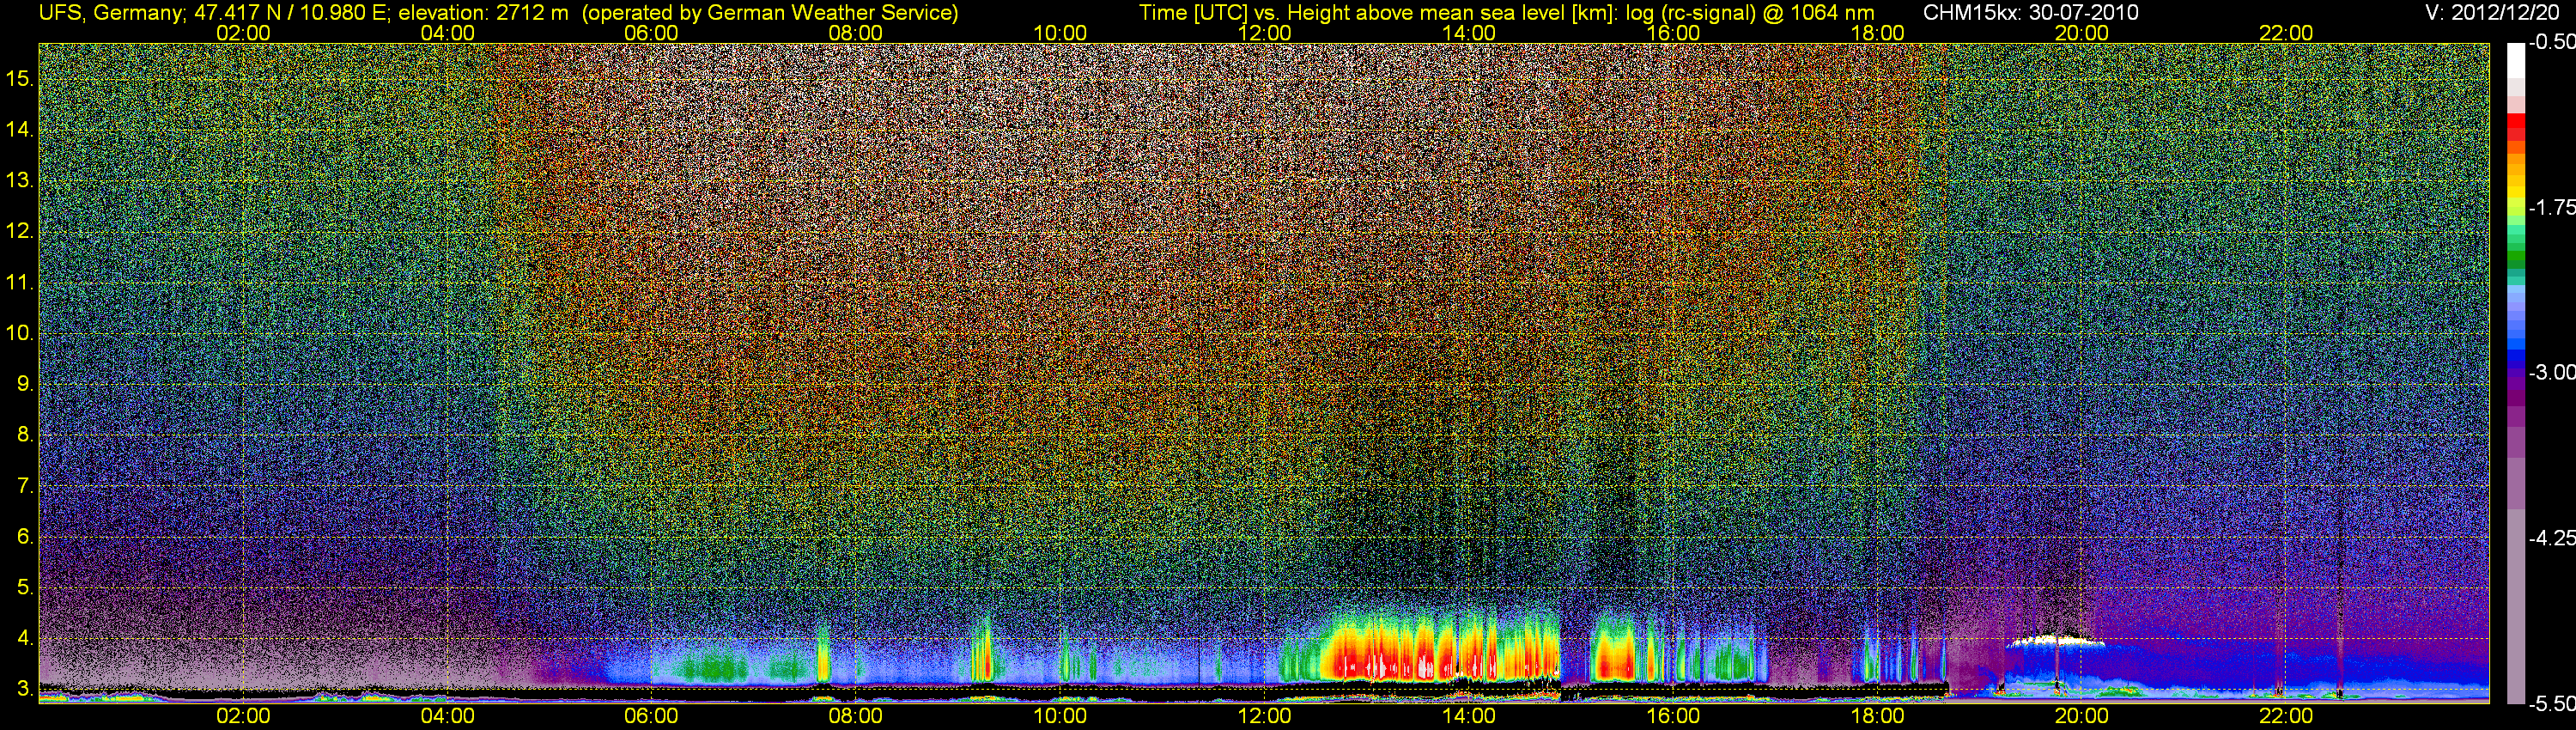Image resolution: width=2576 pixels, height=730 pixels.
Task: Click the 16:00 tick on bottom time axis
Action: pos(1673,716)
